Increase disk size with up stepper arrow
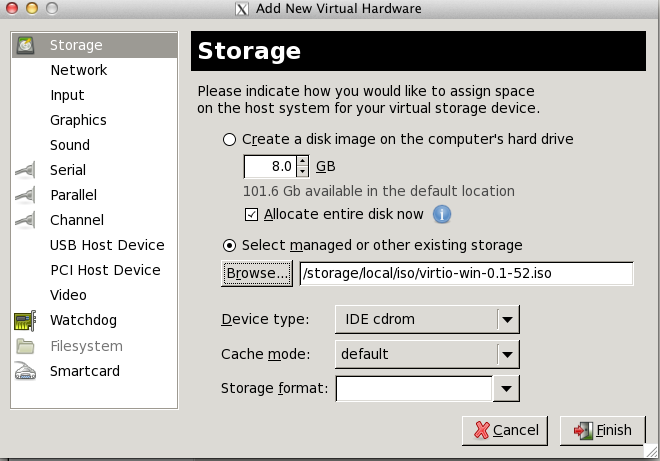Screen dimensions: 660x461 (302, 161)
